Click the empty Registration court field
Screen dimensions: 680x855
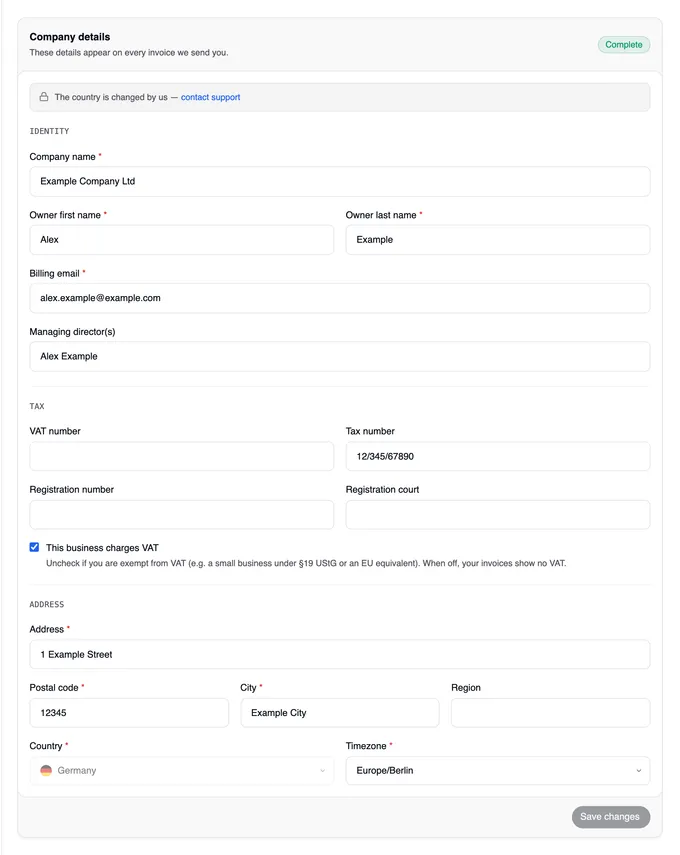pyautogui.click(x=497, y=515)
